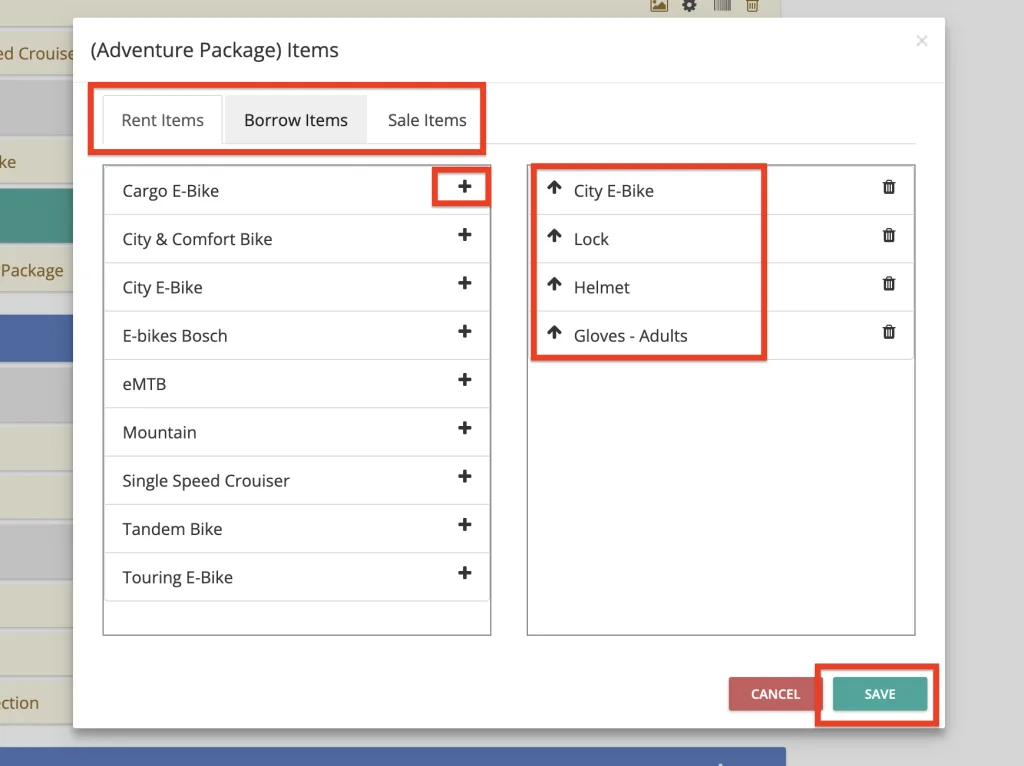Open the settings gear icon behind the dialog
The image size is (1024, 766).
[689, 6]
